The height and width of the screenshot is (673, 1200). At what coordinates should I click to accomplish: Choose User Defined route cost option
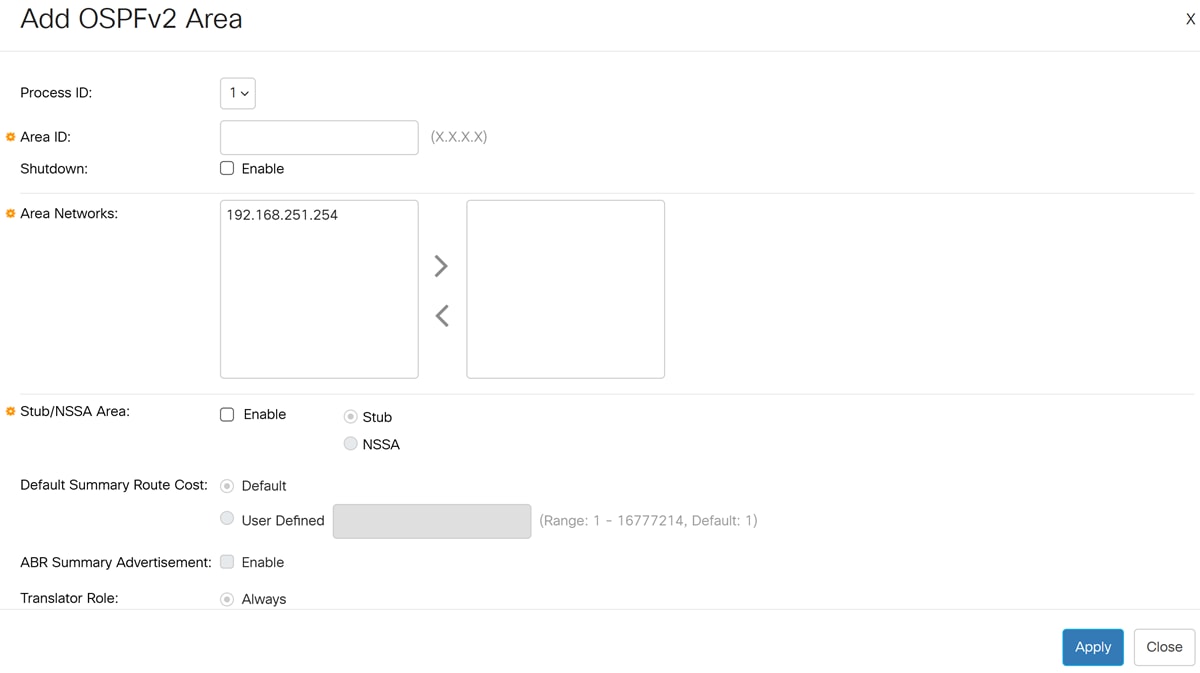click(x=227, y=518)
